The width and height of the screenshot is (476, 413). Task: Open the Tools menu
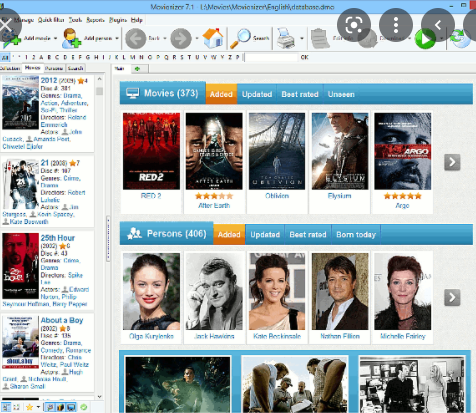(75, 20)
